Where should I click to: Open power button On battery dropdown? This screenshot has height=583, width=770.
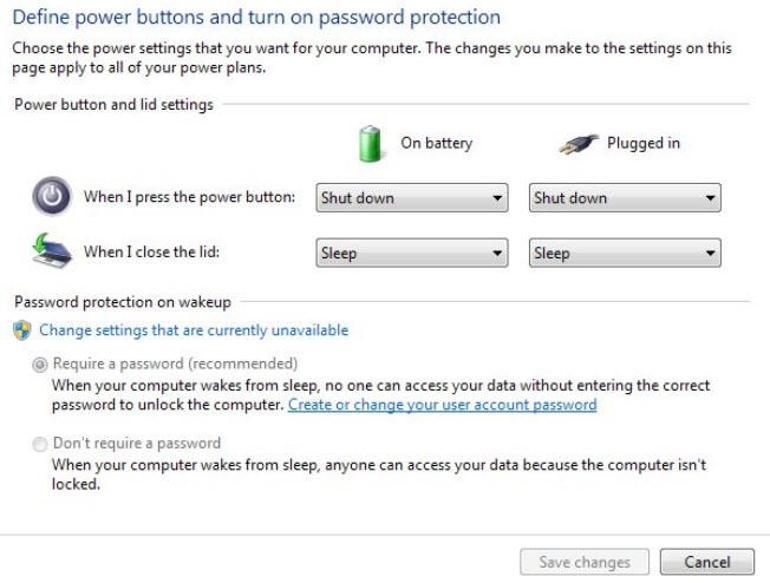pyautogui.click(x=412, y=198)
